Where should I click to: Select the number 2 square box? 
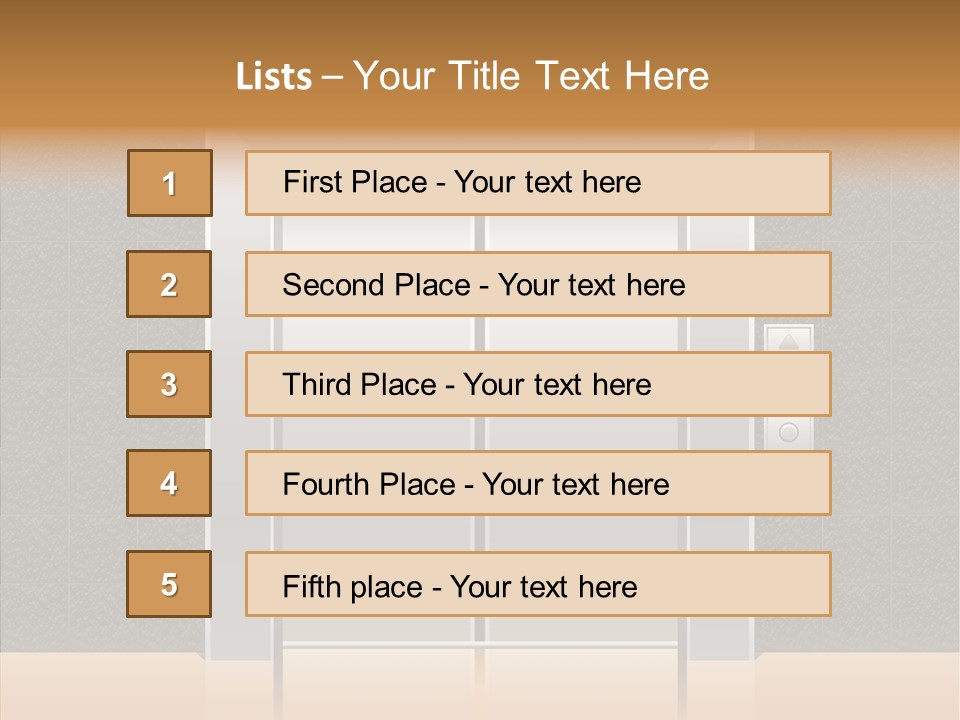169,284
